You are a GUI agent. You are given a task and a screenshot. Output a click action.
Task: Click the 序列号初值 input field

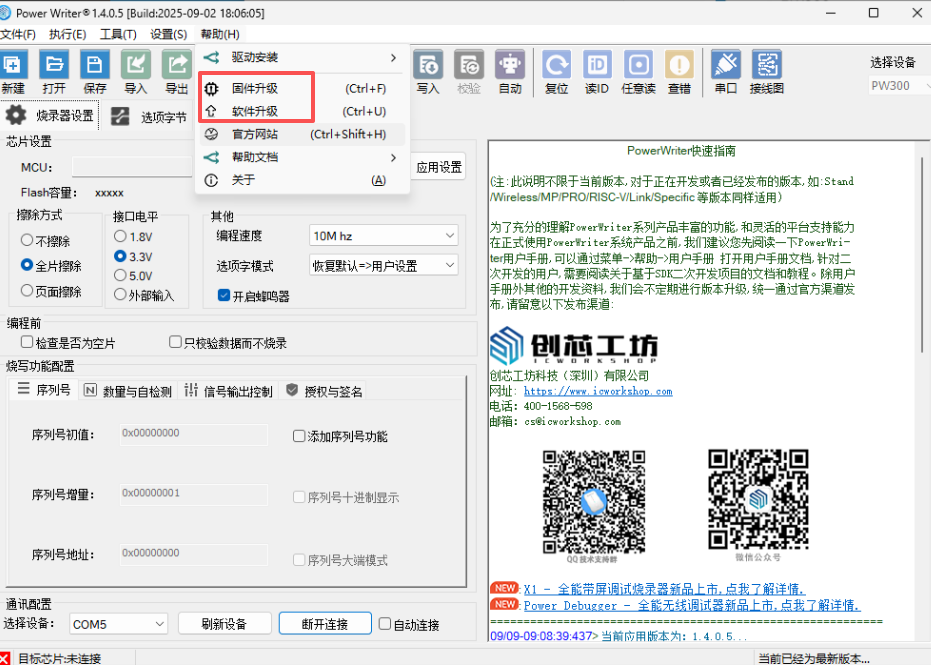[194, 434]
